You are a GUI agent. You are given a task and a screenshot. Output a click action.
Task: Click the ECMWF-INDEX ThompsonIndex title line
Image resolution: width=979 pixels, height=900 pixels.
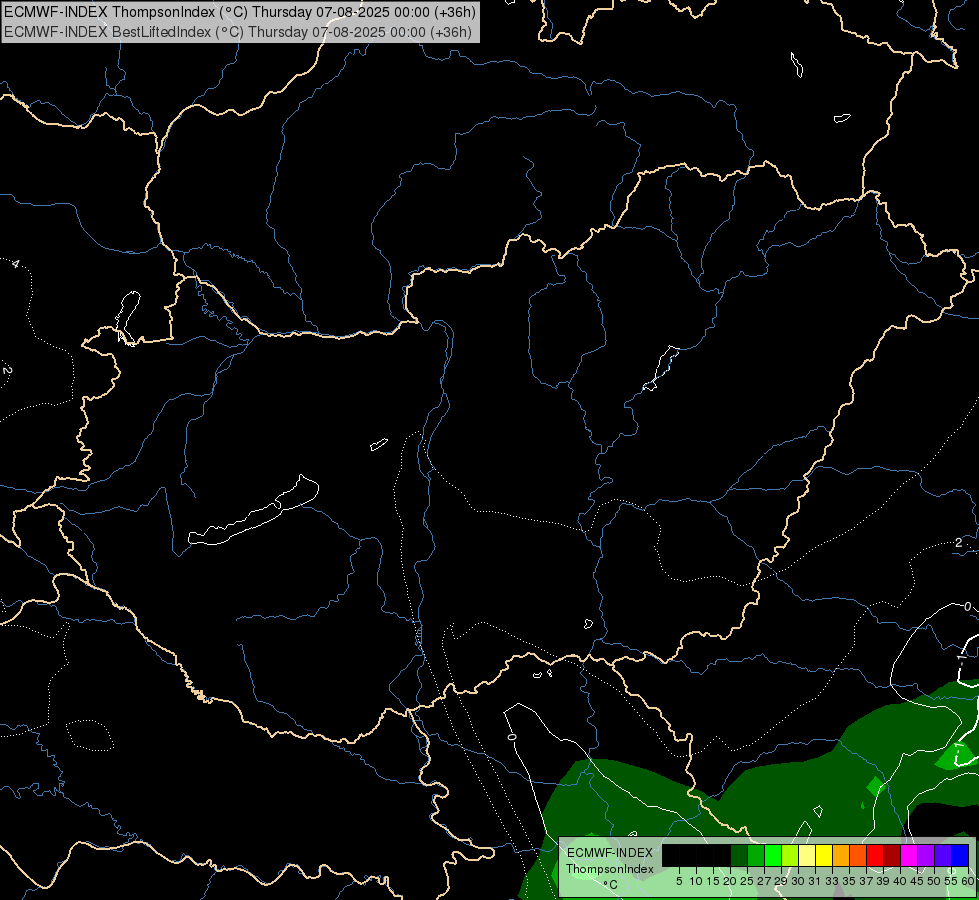coord(240,11)
